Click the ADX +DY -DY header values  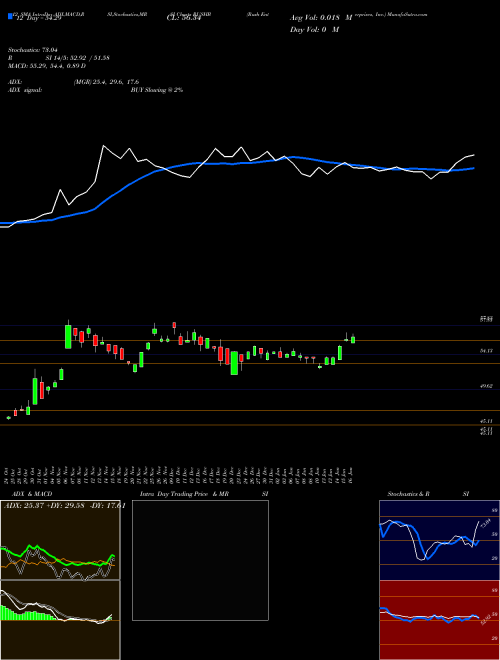[64, 505]
